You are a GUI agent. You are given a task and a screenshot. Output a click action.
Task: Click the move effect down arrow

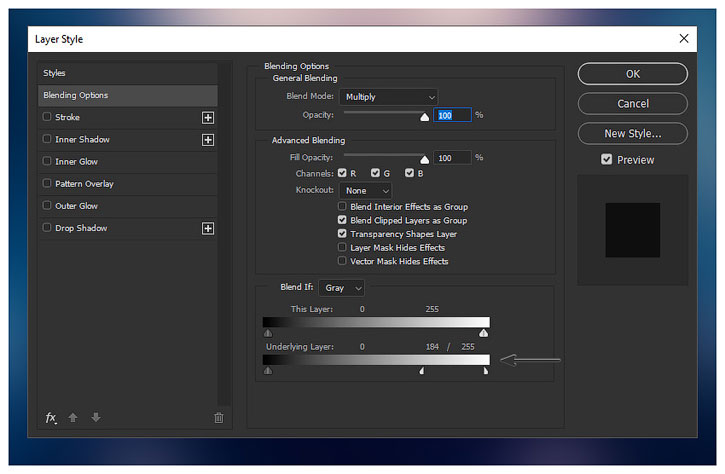click(x=96, y=417)
